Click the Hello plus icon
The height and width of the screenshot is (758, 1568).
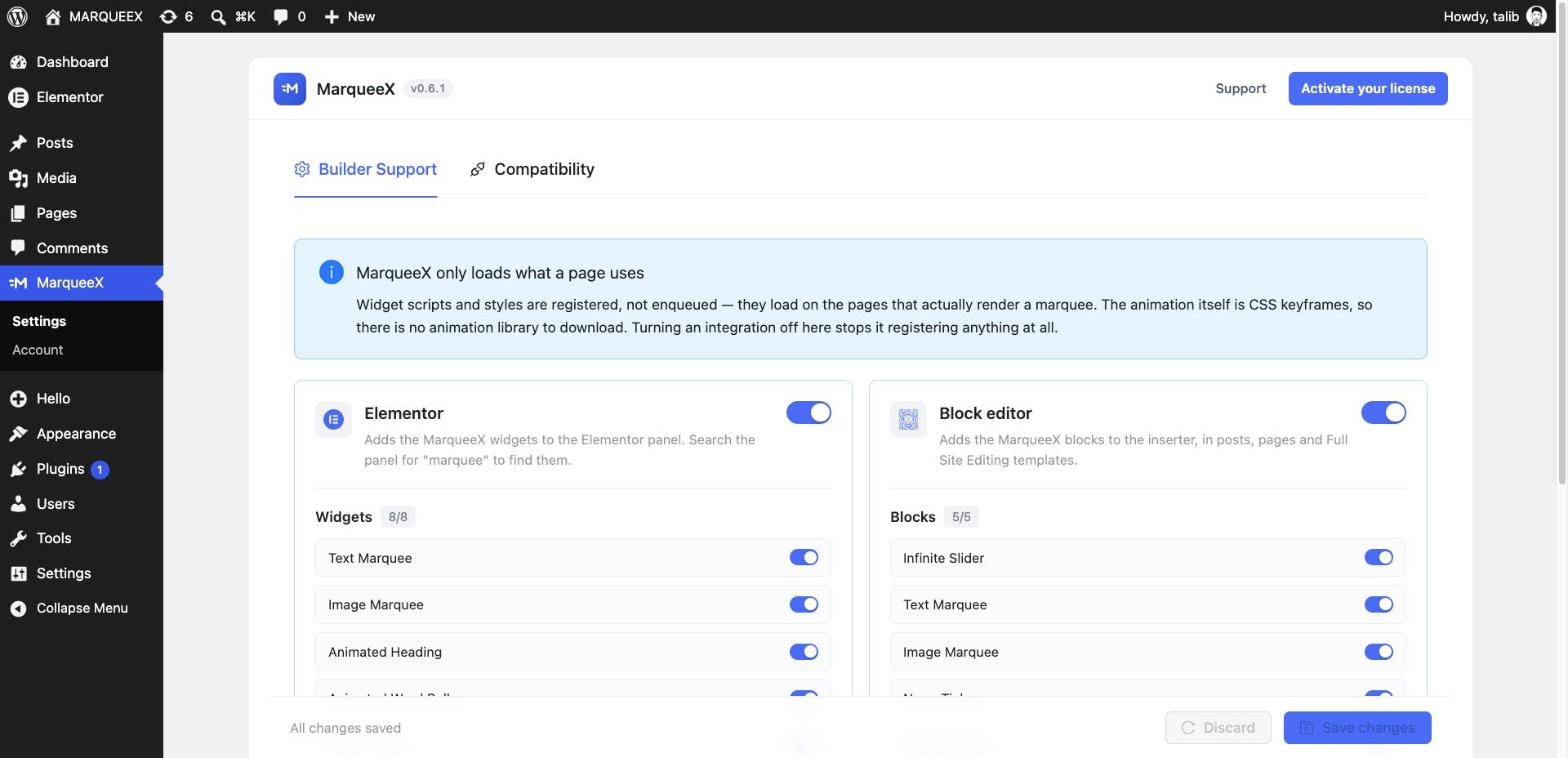coord(18,399)
